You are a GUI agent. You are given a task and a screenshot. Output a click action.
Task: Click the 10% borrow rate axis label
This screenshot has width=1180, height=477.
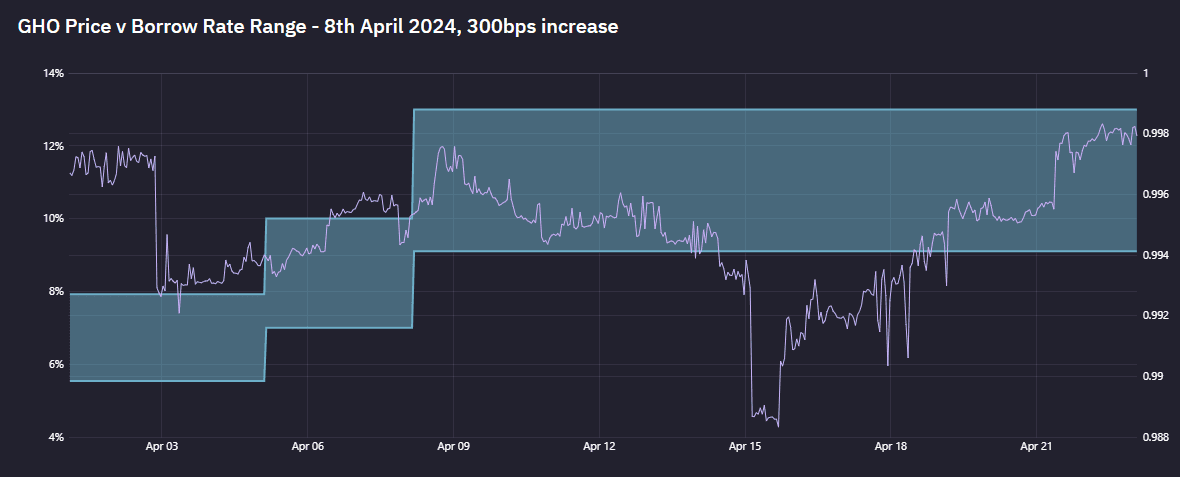coord(52,219)
